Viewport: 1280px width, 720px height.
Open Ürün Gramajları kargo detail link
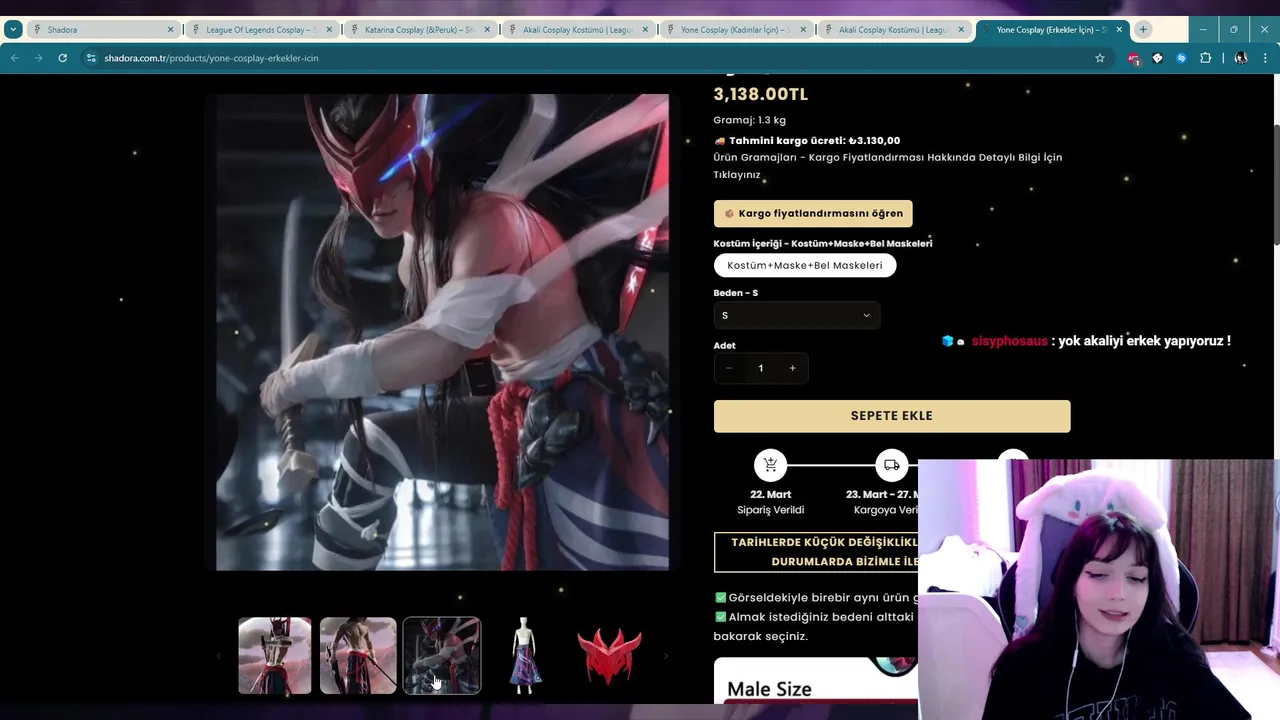point(887,166)
